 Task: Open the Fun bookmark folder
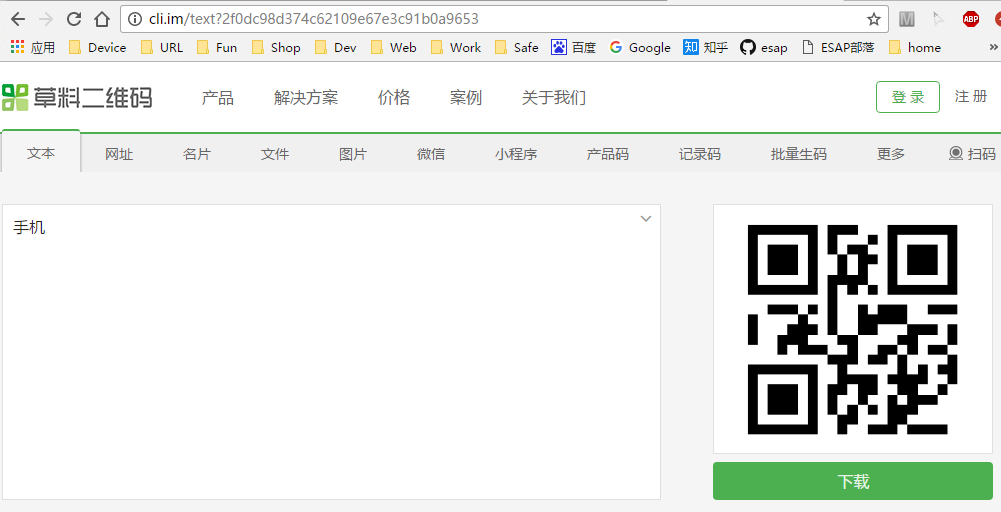[217, 47]
